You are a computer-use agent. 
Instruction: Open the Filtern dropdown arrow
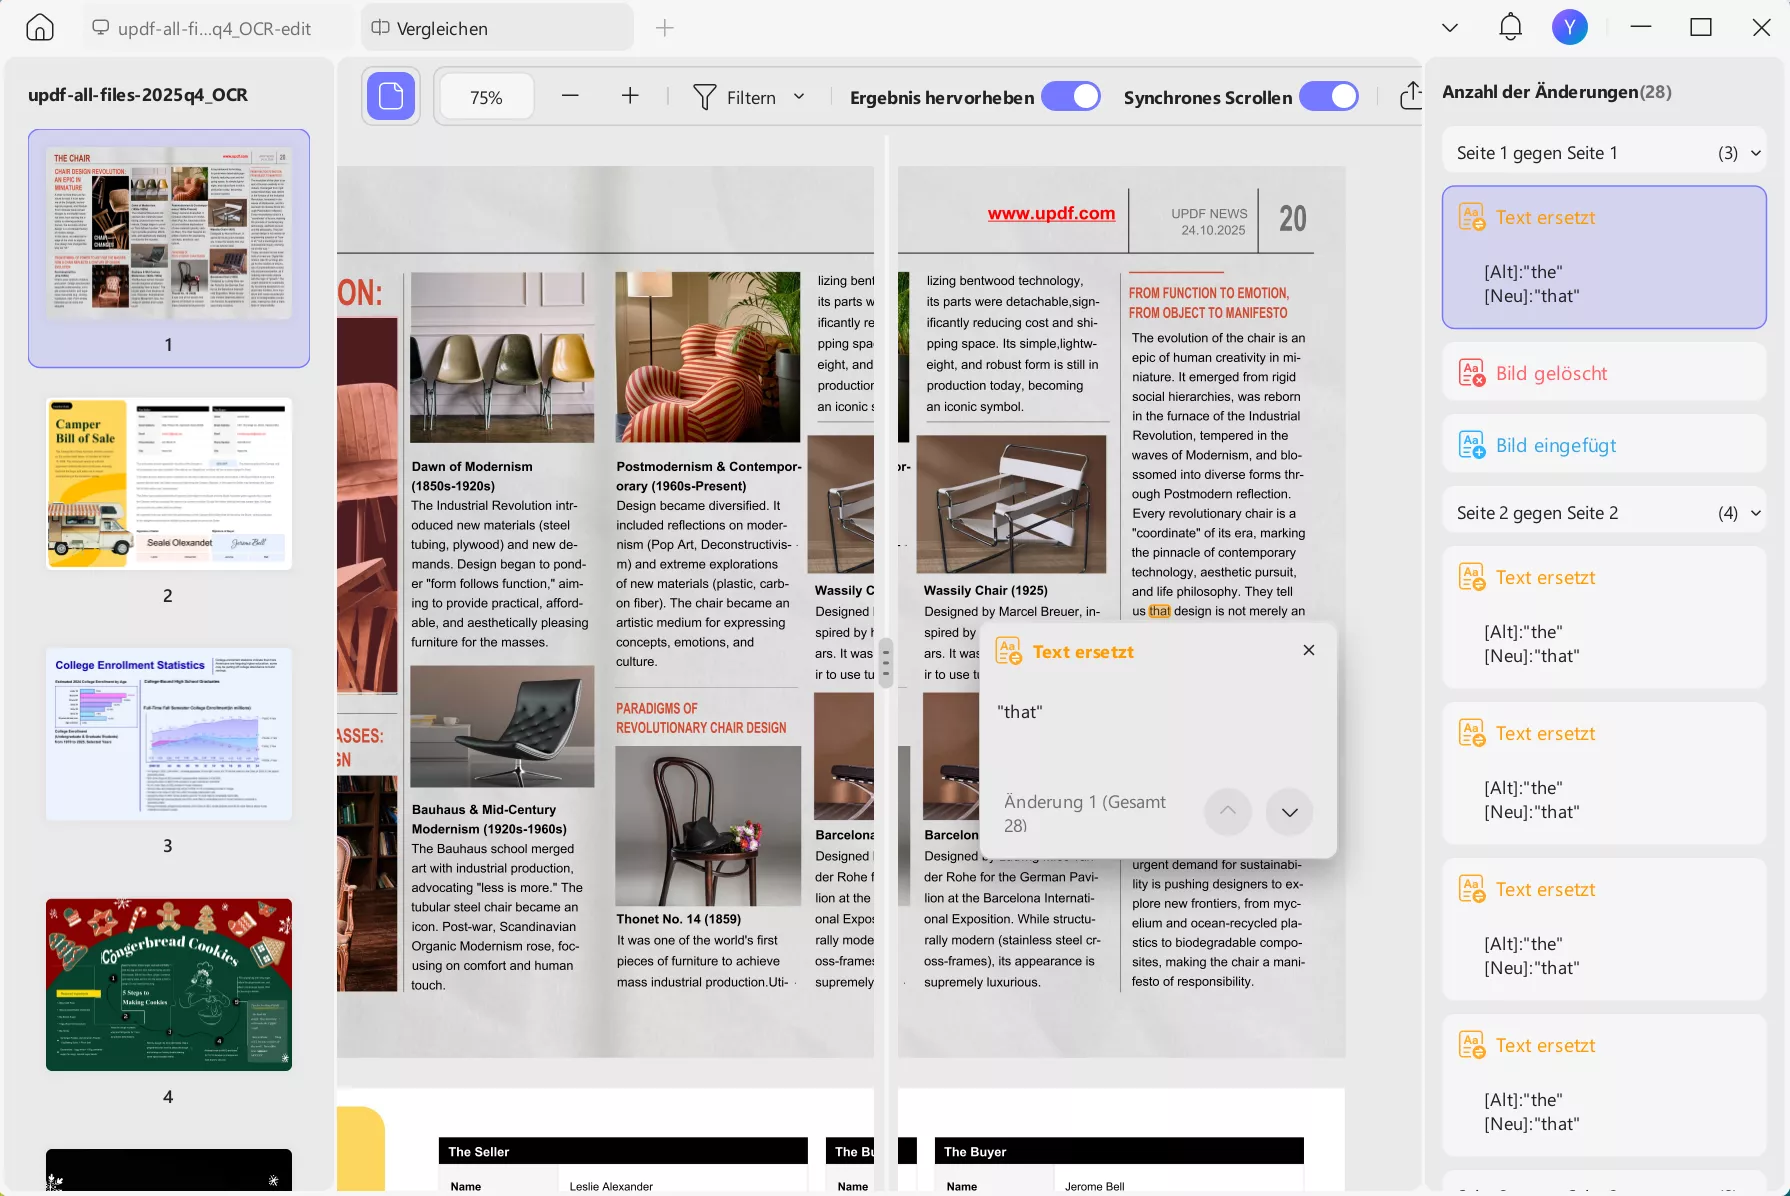pos(799,96)
